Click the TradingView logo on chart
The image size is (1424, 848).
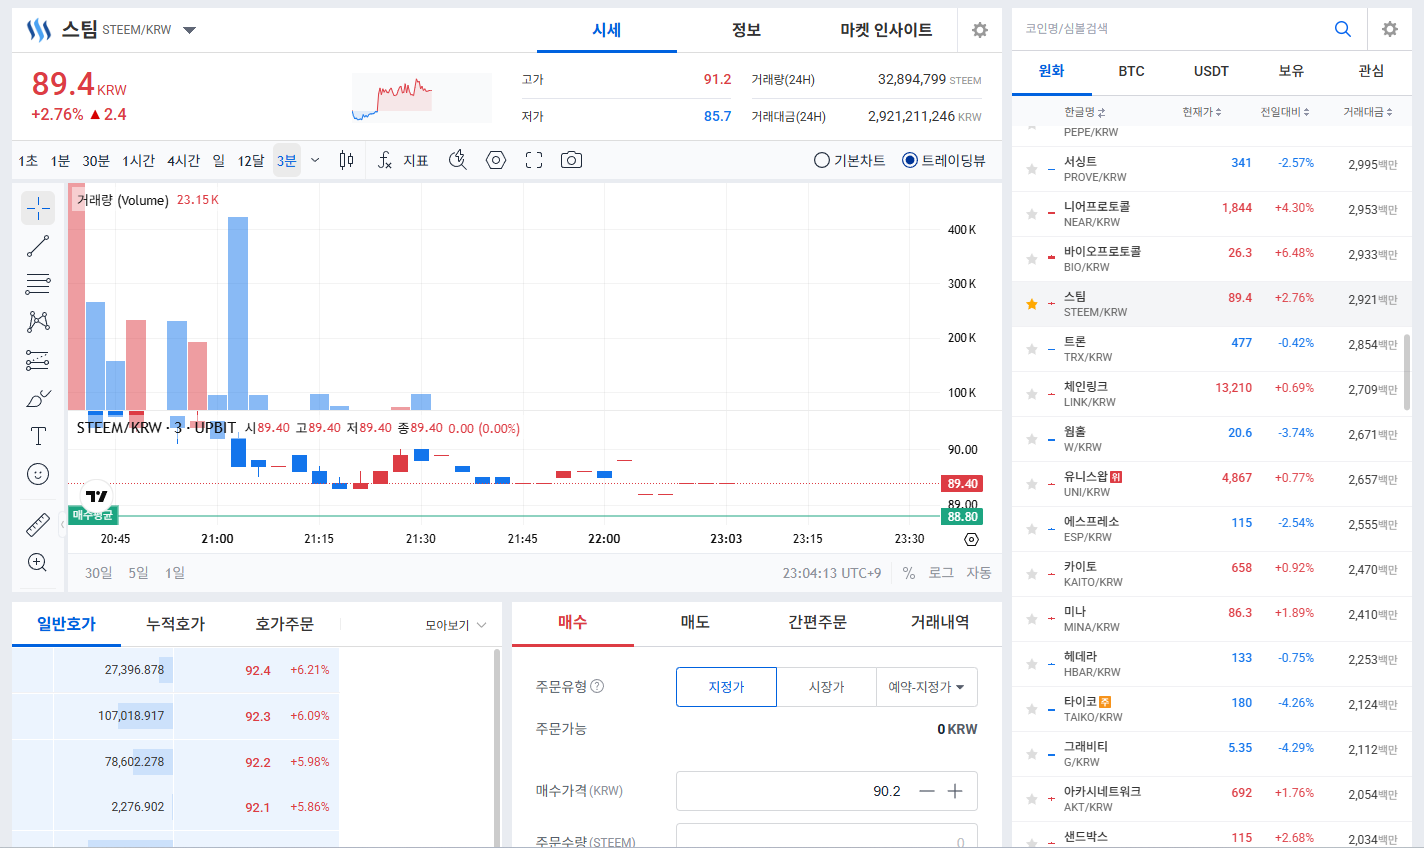(96, 496)
